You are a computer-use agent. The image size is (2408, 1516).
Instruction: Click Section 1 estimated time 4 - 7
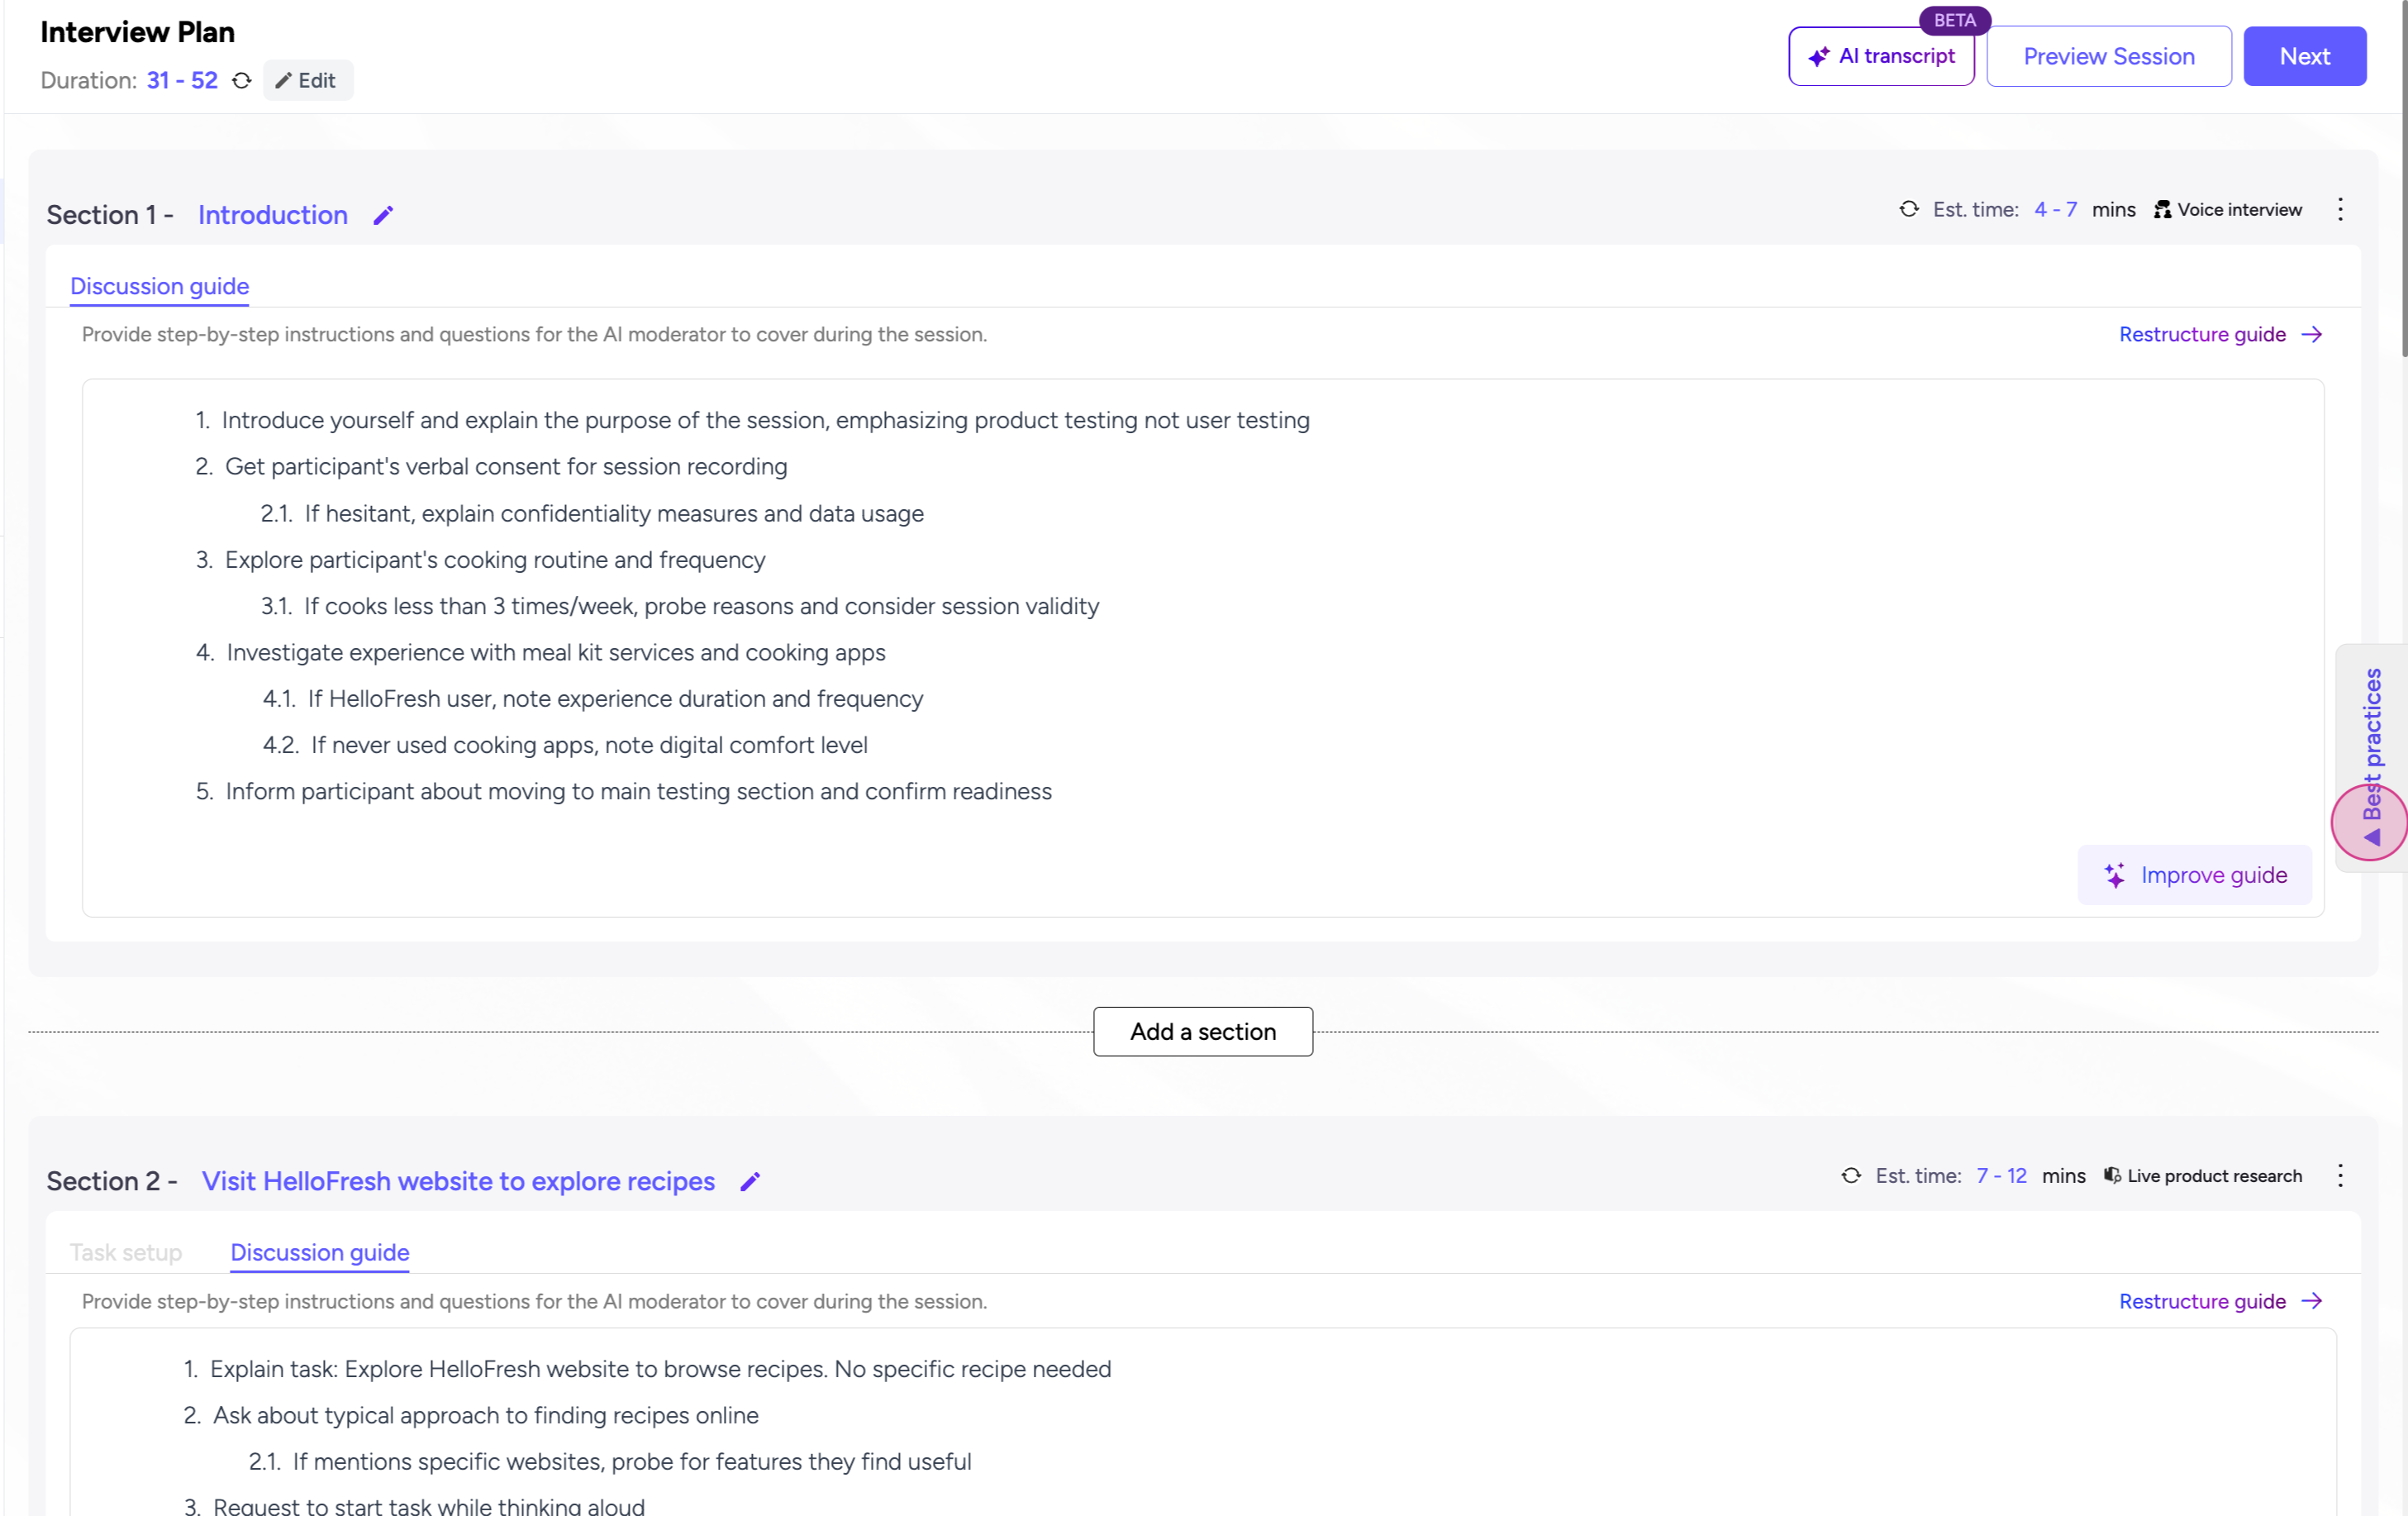click(x=2055, y=209)
